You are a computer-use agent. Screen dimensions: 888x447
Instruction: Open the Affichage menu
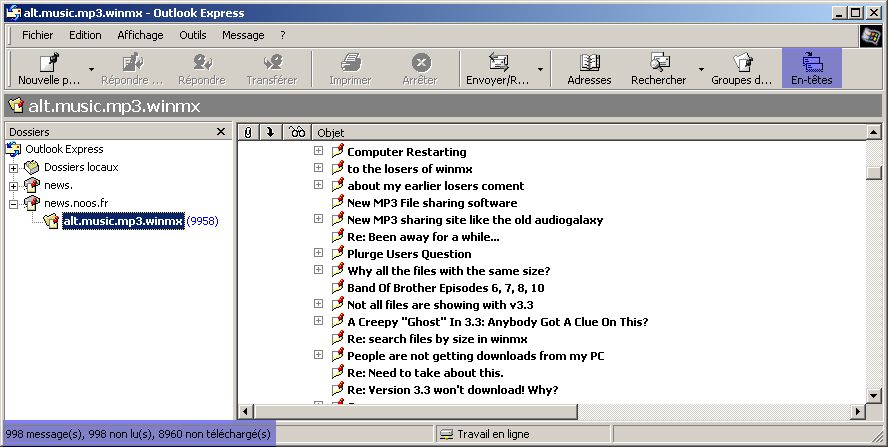(x=139, y=35)
